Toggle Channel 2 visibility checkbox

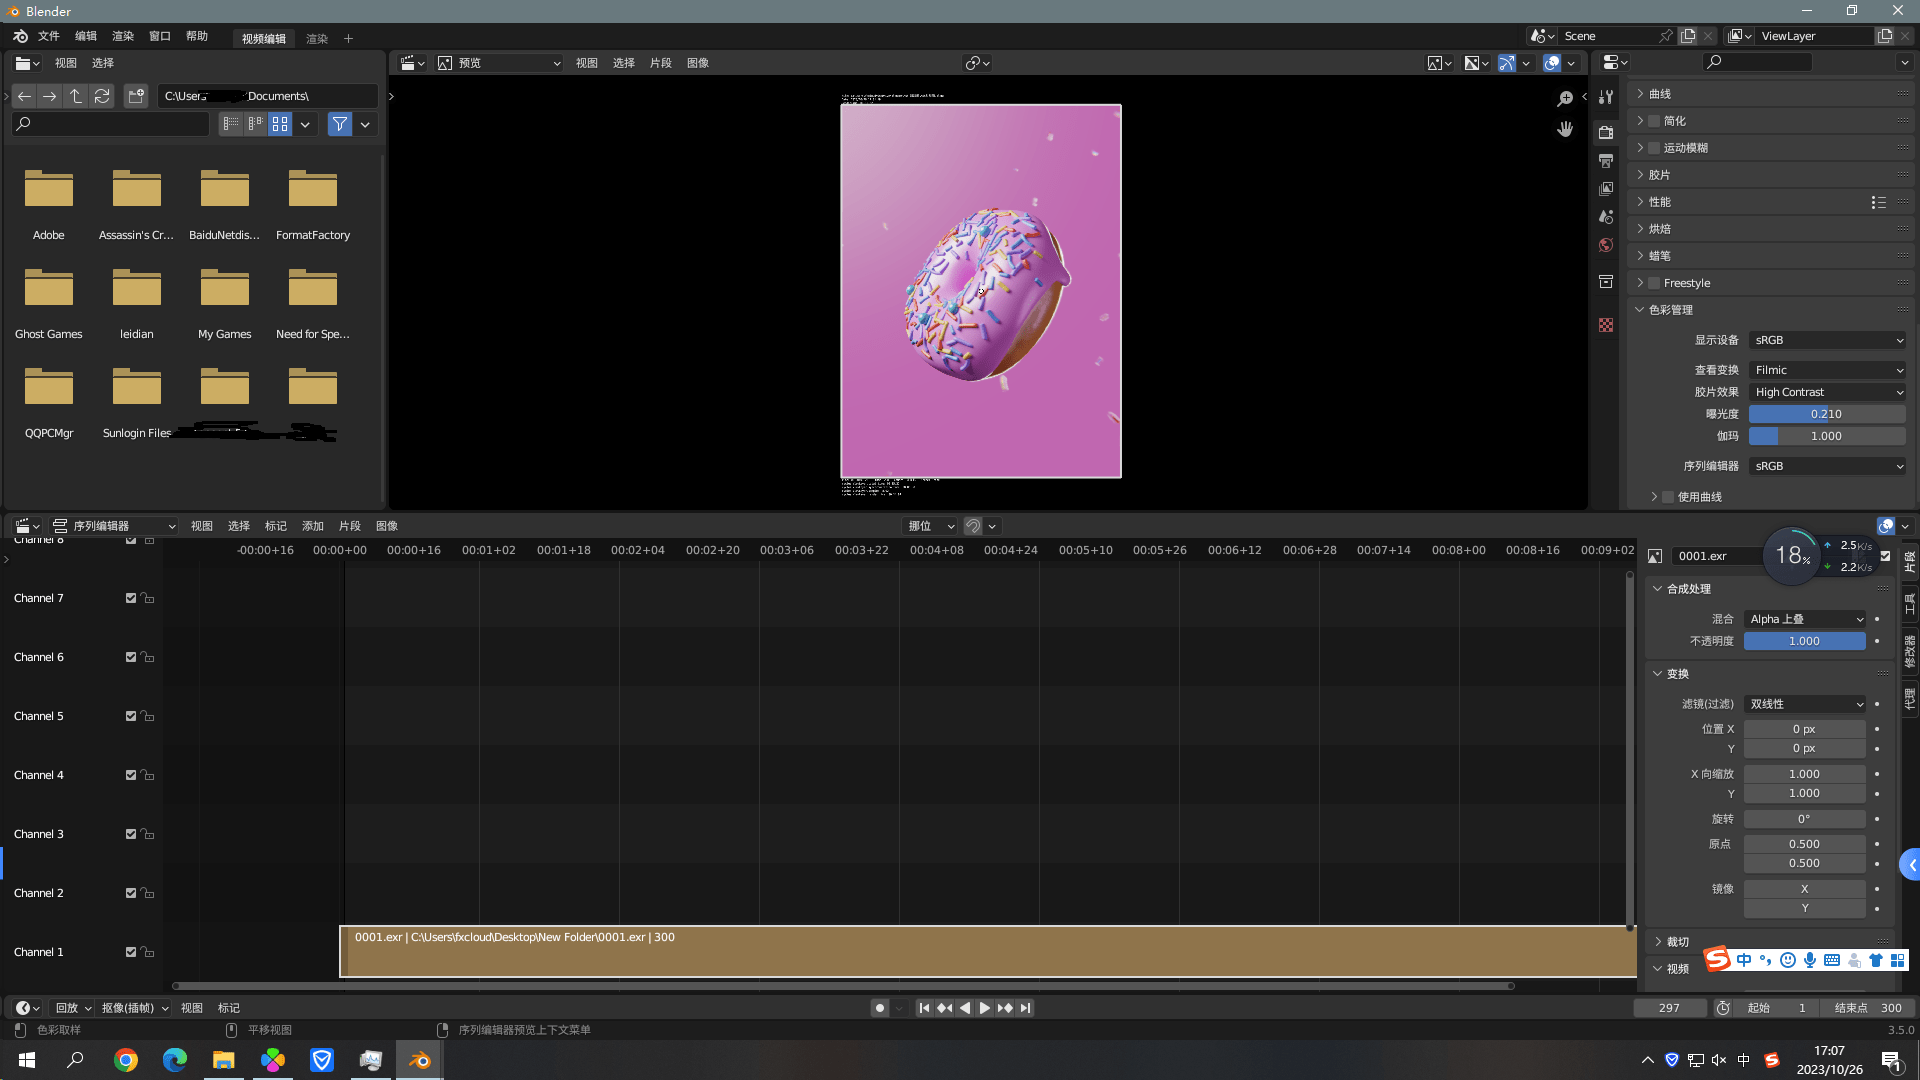pos(131,893)
